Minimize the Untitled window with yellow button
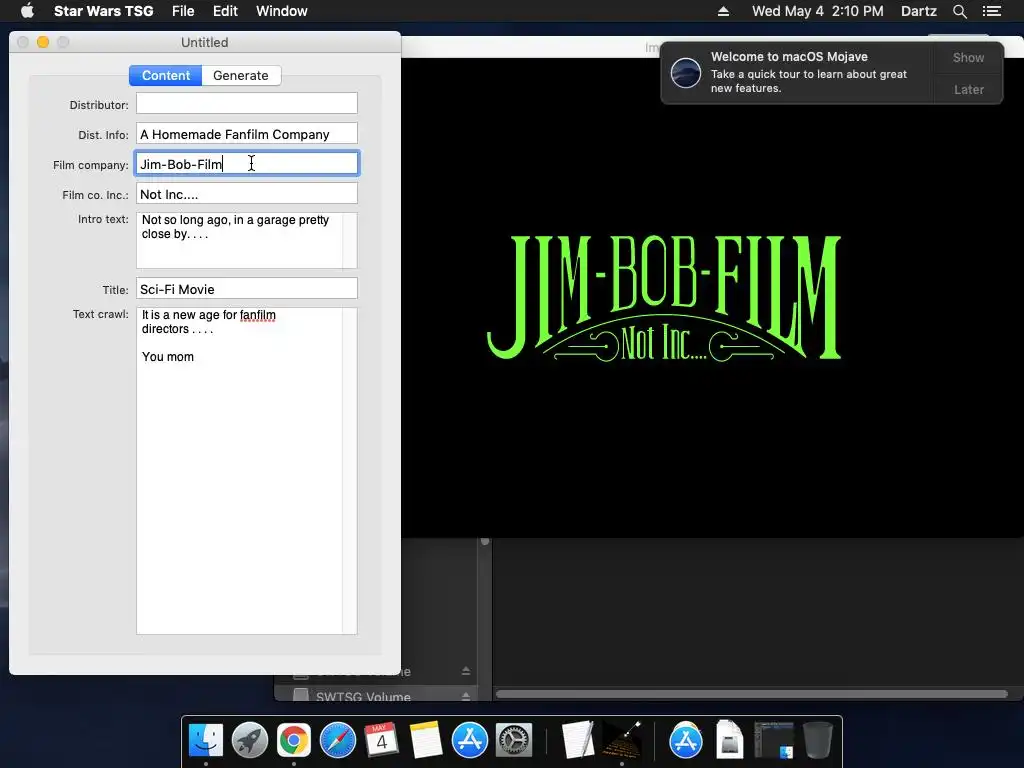 pyautogui.click(x=43, y=42)
